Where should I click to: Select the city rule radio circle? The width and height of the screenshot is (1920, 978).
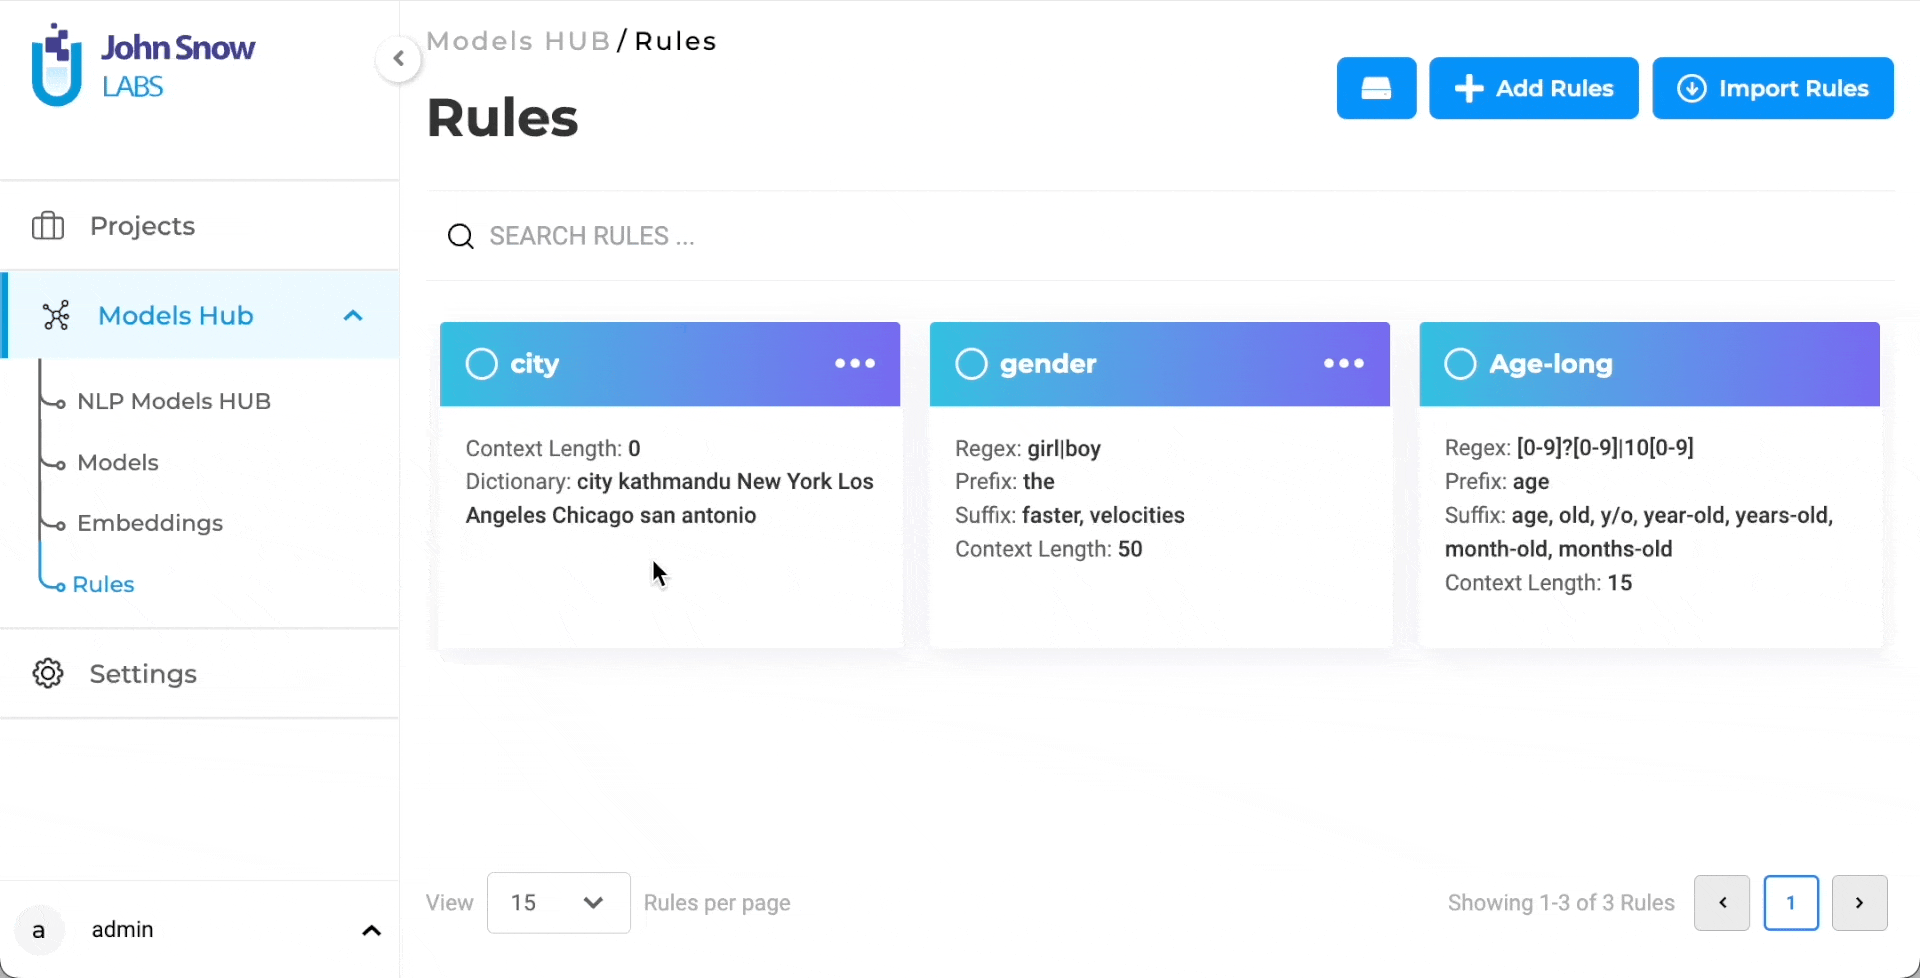point(482,364)
